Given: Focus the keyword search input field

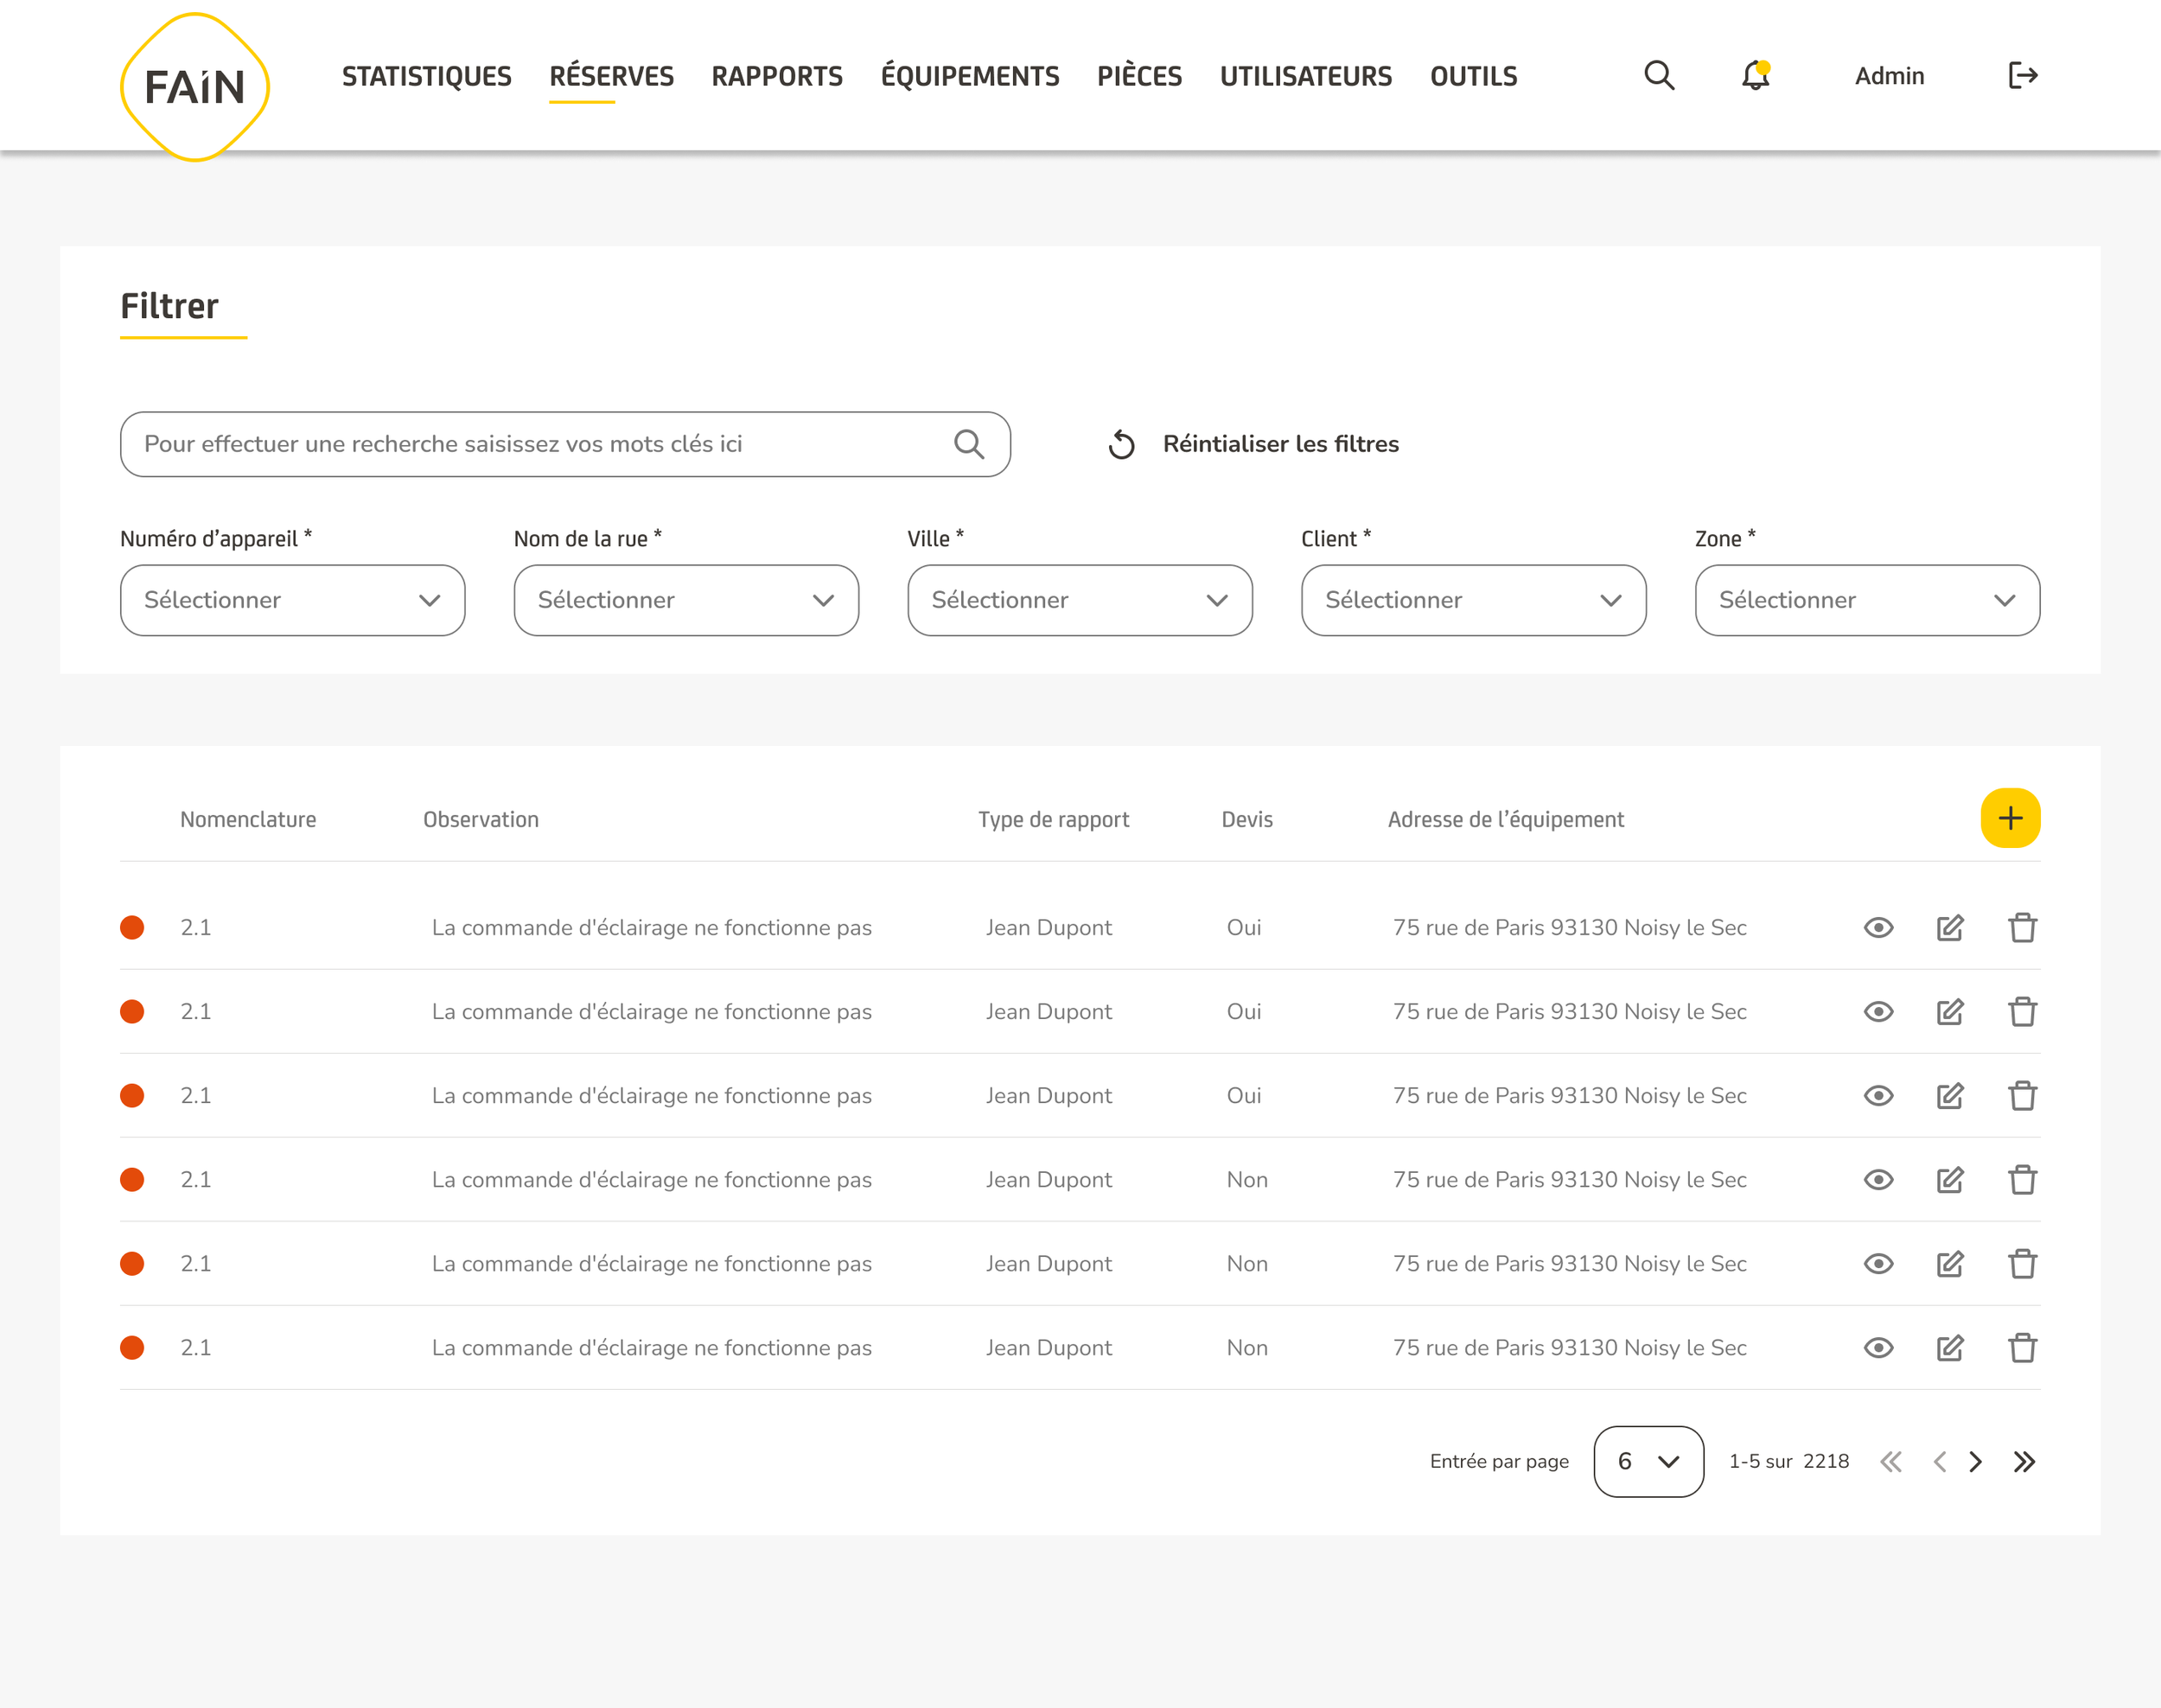Looking at the screenshot, I should (x=565, y=444).
